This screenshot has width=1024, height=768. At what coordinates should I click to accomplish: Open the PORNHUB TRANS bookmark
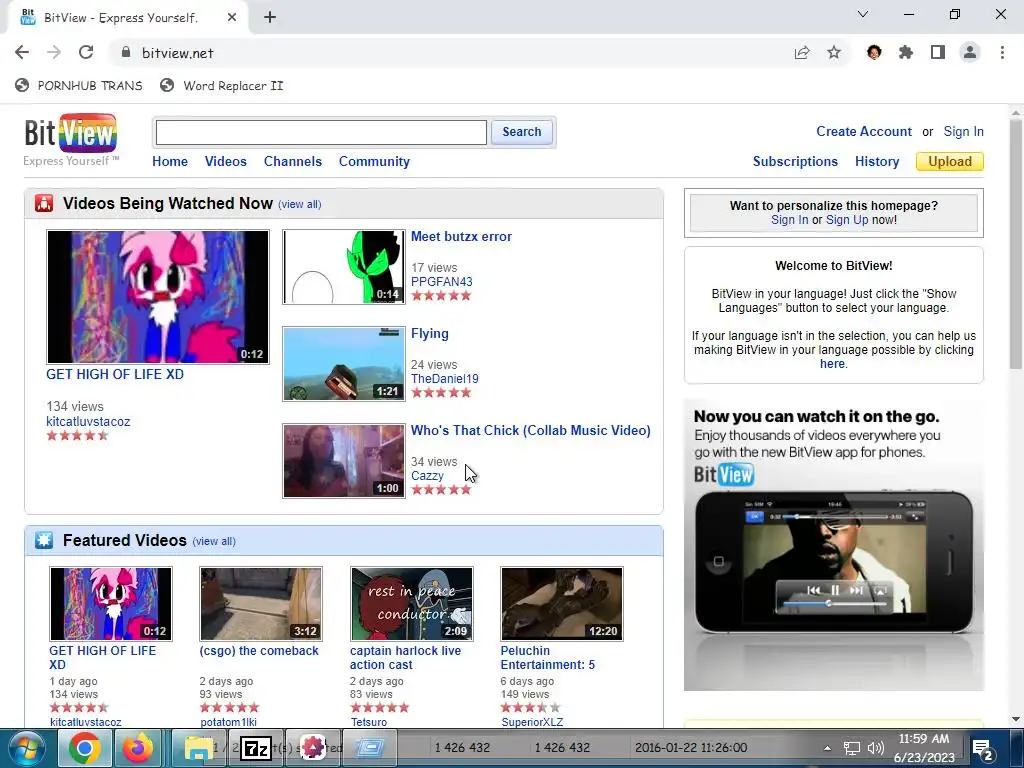(79, 86)
